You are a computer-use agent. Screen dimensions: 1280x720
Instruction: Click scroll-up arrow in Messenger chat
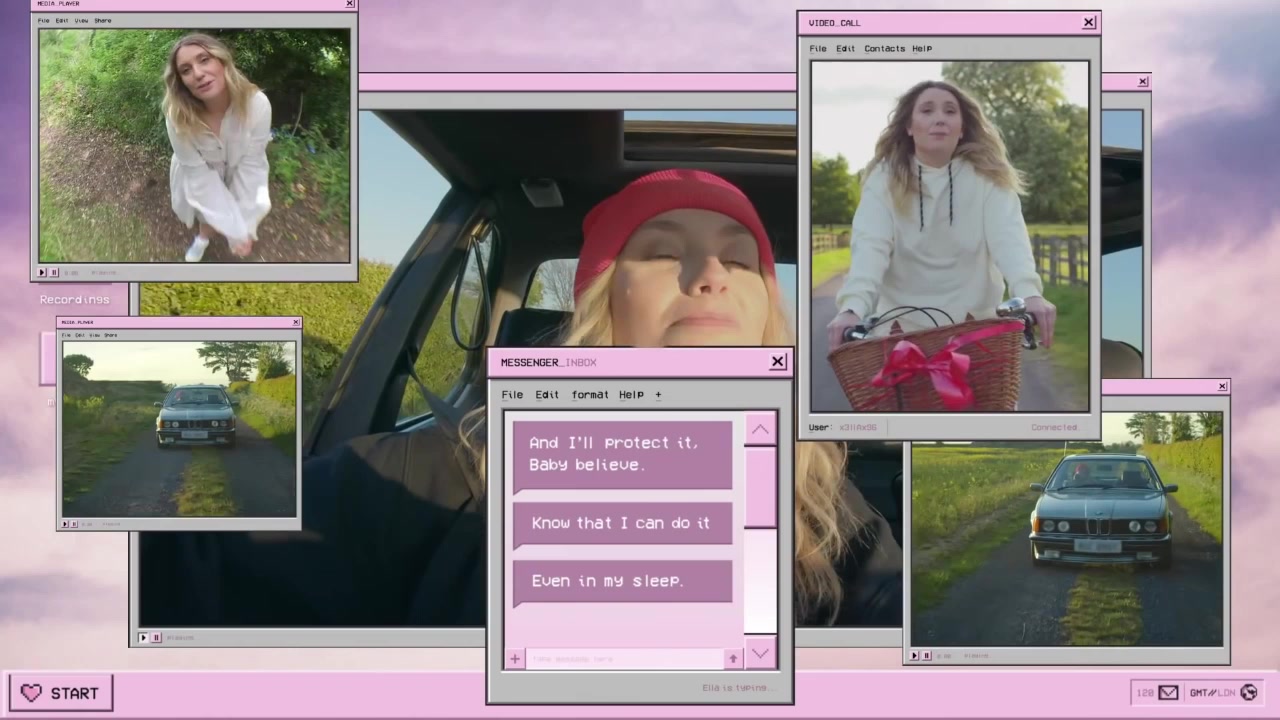(x=760, y=429)
